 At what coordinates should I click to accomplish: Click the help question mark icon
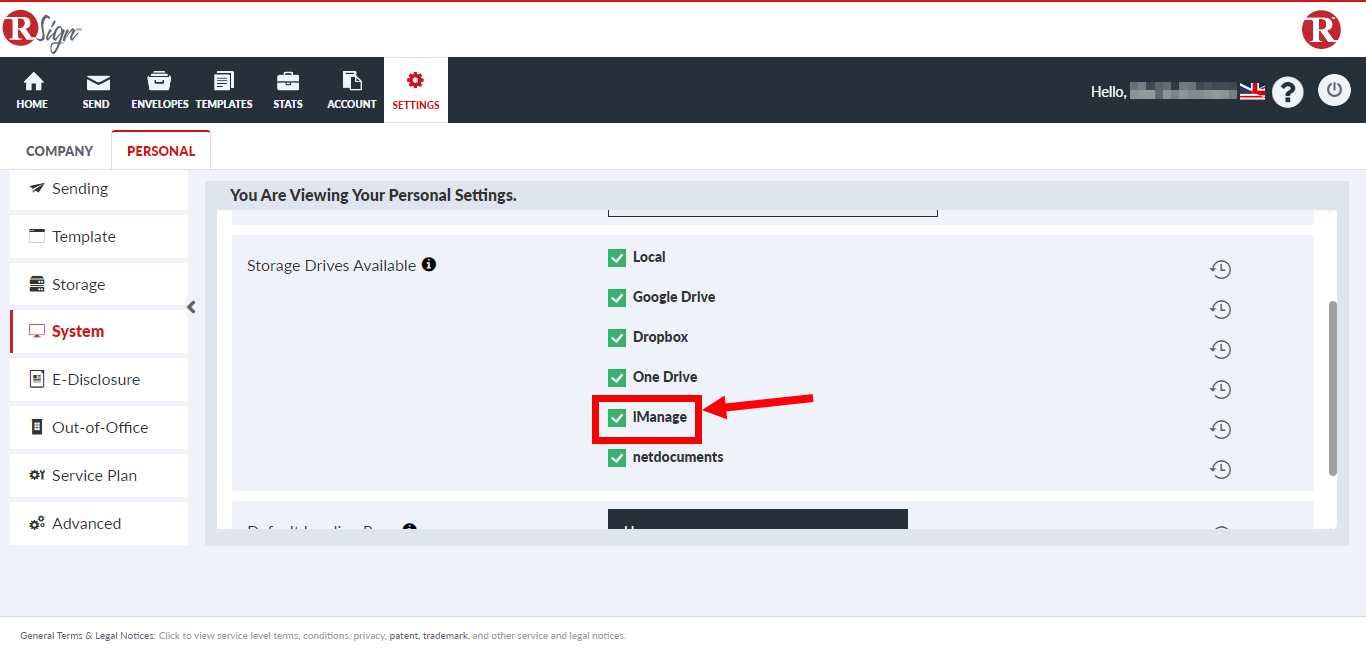[1287, 92]
